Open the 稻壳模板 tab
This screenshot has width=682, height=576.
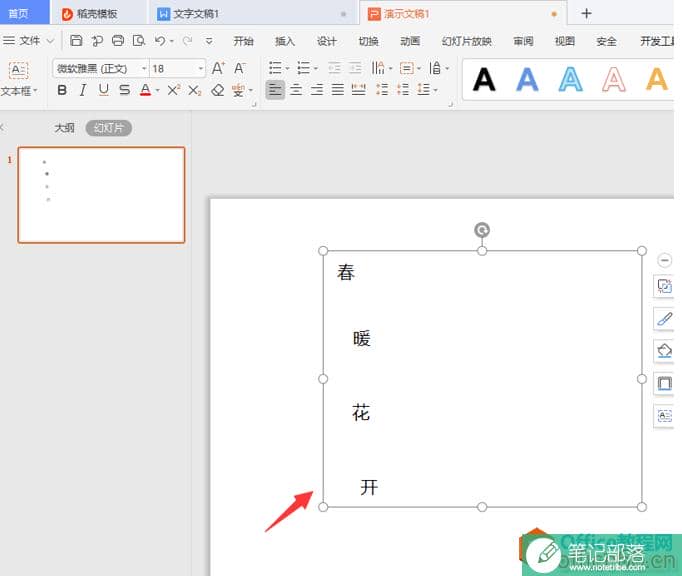pyautogui.click(x=98, y=14)
